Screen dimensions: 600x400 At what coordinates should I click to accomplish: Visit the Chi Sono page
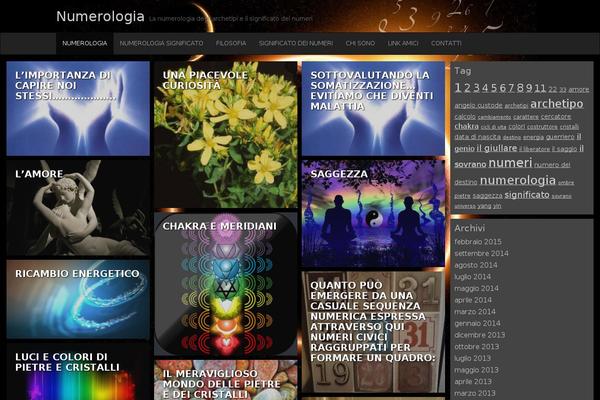pos(360,43)
